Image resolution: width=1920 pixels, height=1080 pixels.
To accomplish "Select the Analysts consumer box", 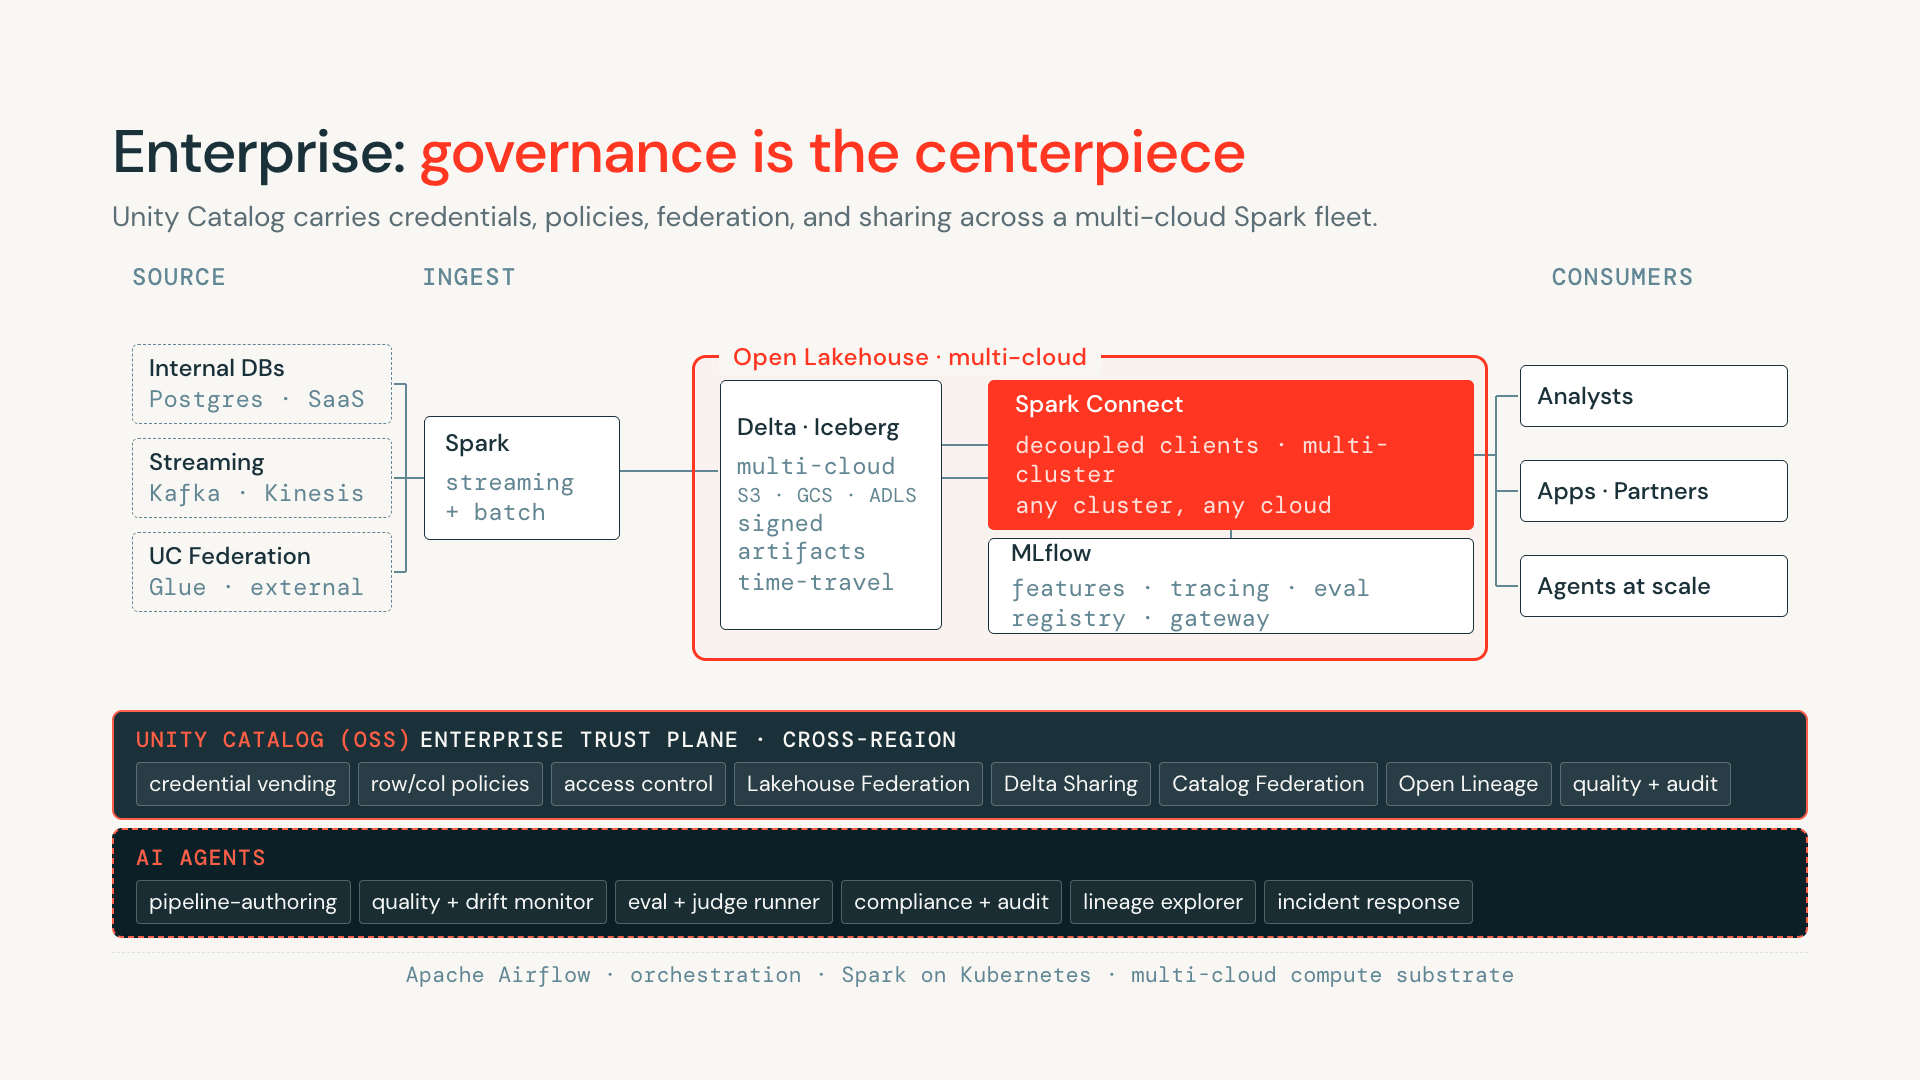I will 1654,396.
